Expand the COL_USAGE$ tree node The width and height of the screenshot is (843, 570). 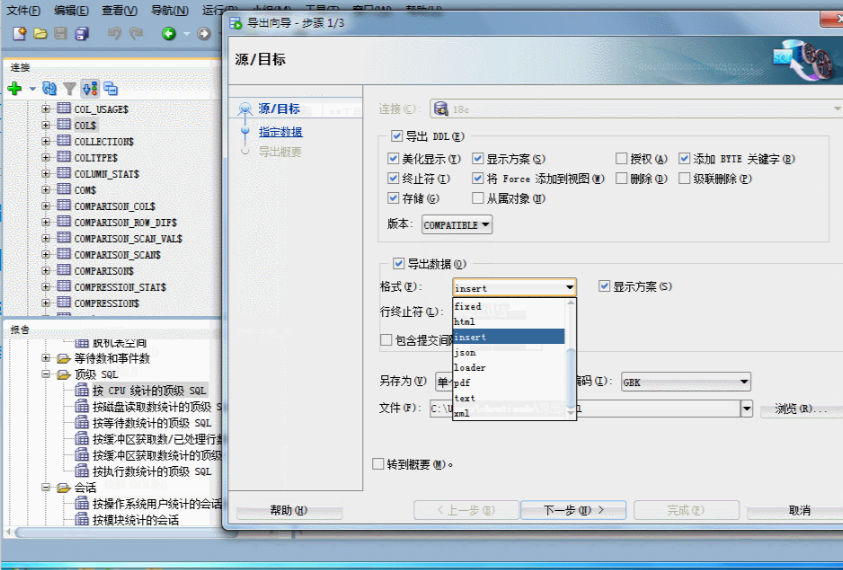[x=46, y=109]
